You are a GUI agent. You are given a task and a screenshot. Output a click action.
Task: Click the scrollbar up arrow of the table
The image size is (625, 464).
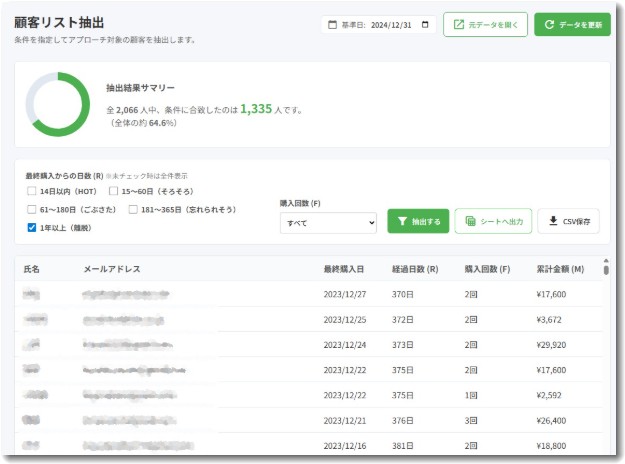point(606,260)
